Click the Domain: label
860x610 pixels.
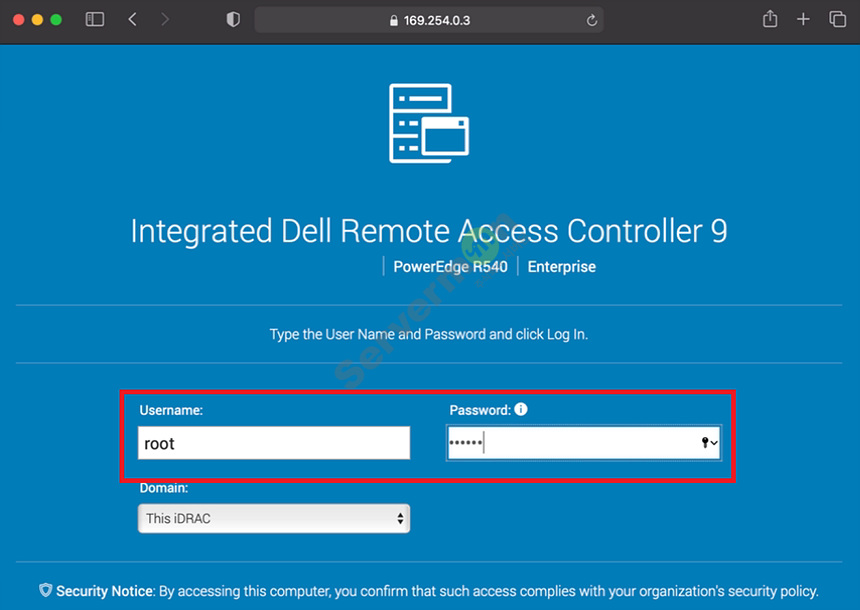pyautogui.click(x=163, y=488)
